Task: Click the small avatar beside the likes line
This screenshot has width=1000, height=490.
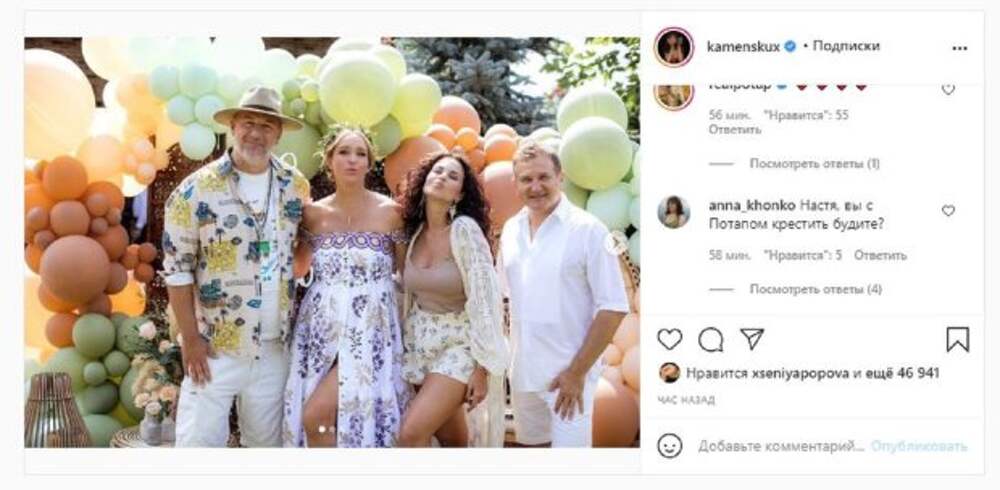Action: coord(669,372)
